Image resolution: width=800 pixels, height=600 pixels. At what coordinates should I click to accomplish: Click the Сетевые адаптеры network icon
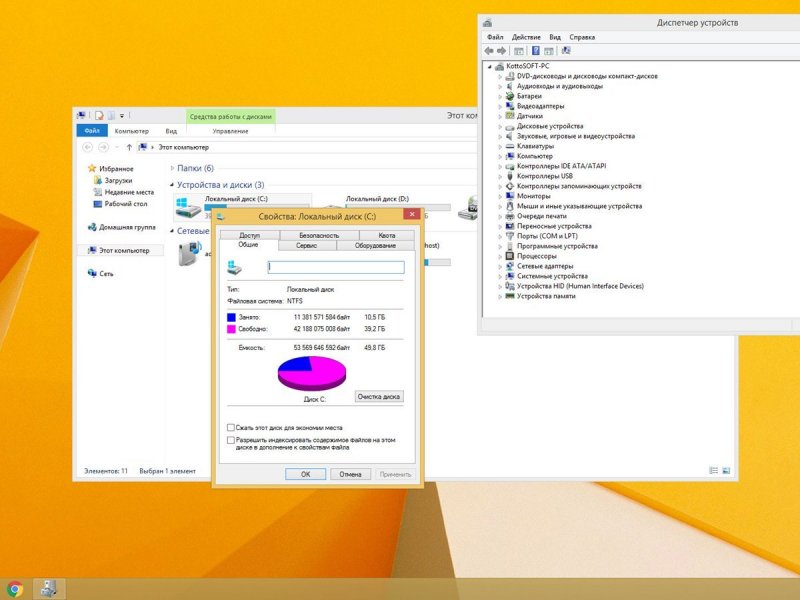pos(509,266)
